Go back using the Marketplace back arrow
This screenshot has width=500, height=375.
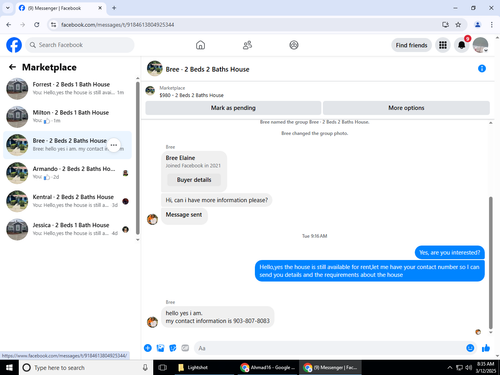12,67
